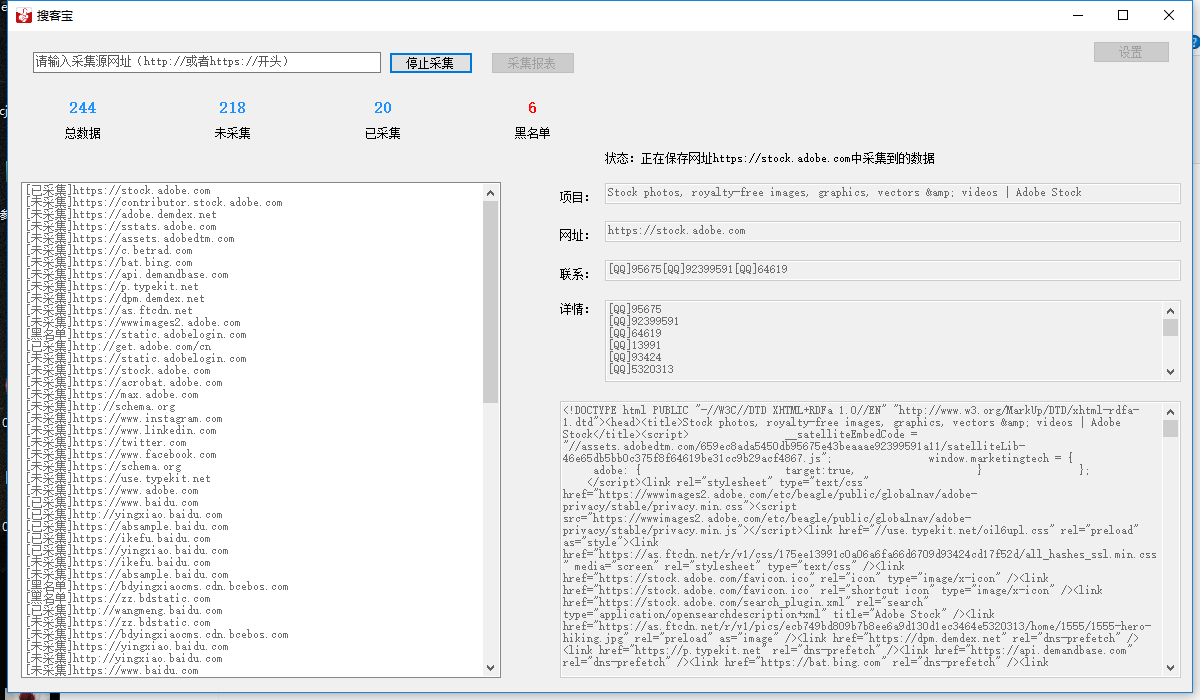Select the dpm.demdex.net list row

tap(254, 298)
